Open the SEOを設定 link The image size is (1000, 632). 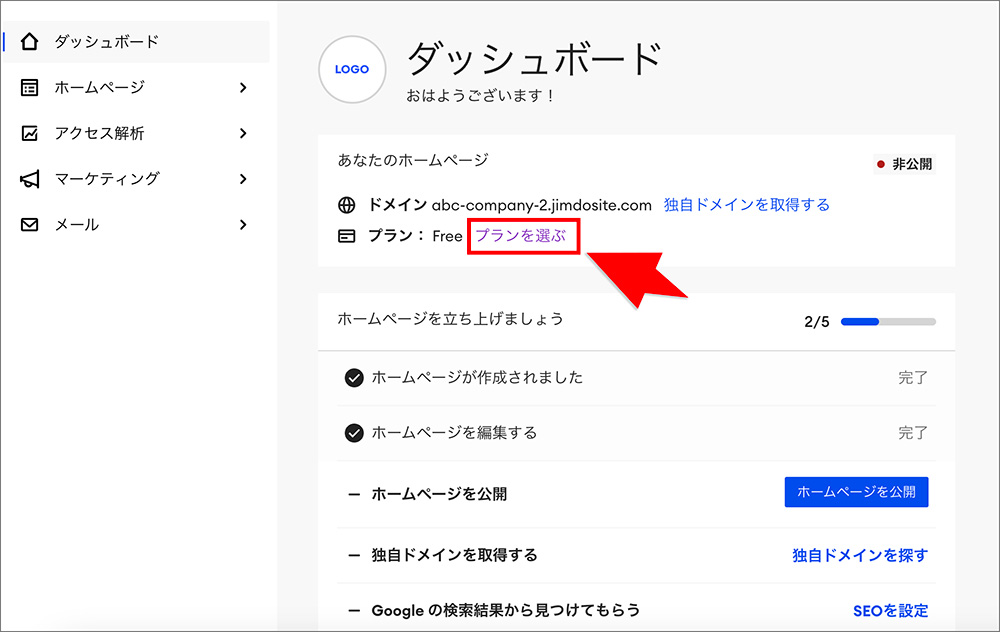[890, 611]
